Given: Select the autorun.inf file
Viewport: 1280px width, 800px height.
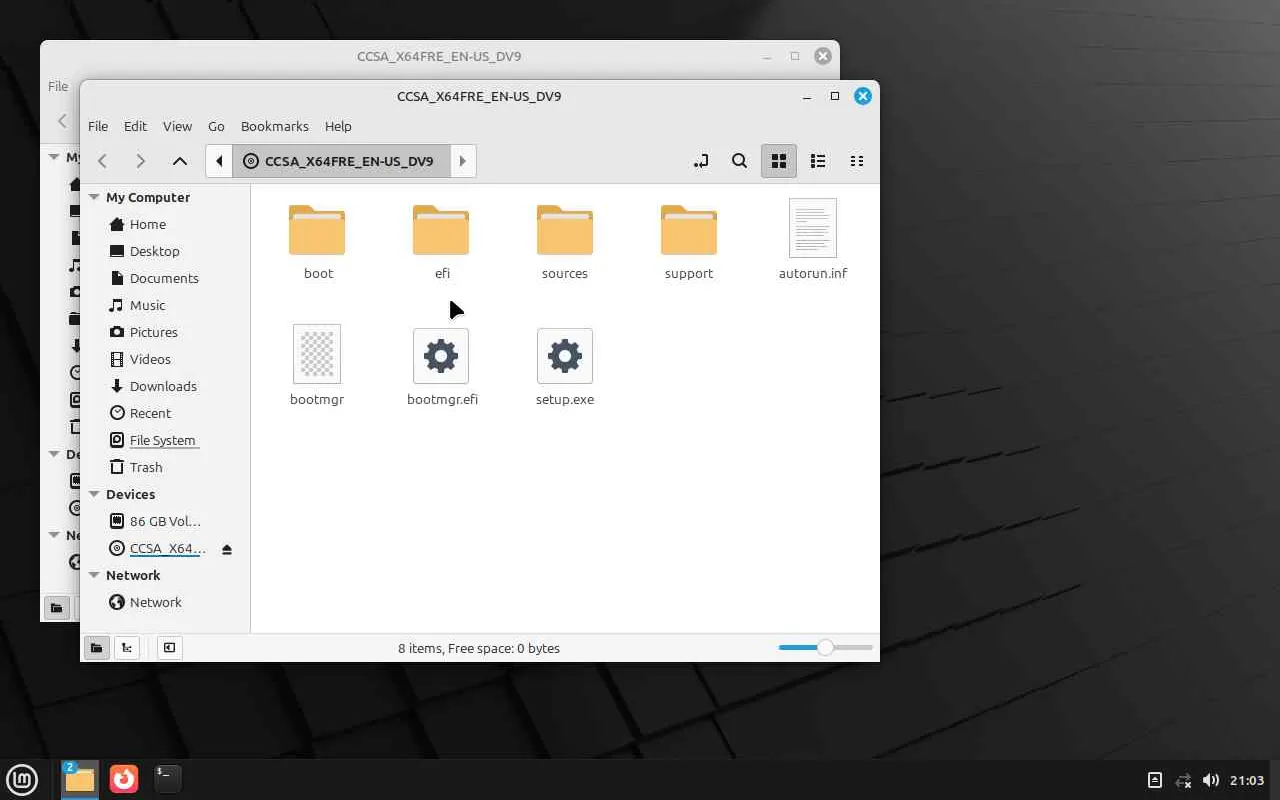Looking at the screenshot, I should click(x=813, y=241).
